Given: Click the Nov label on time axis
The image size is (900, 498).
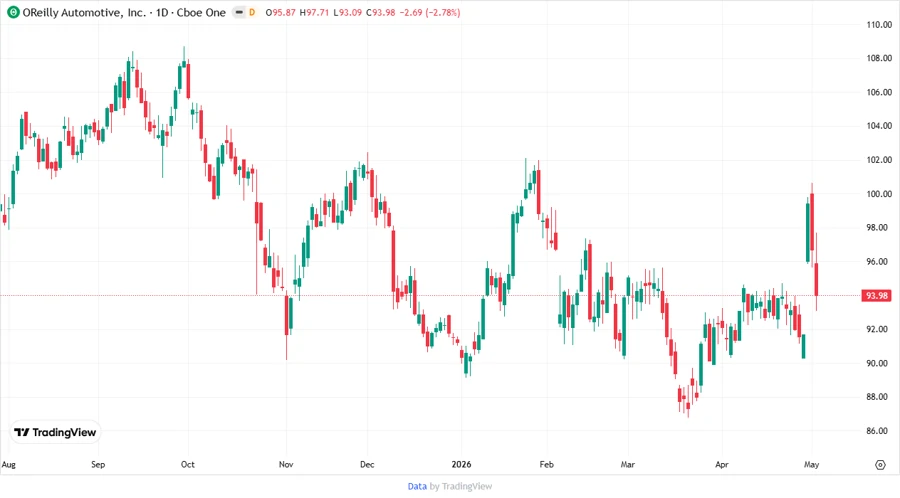Looking at the screenshot, I should point(286,465).
